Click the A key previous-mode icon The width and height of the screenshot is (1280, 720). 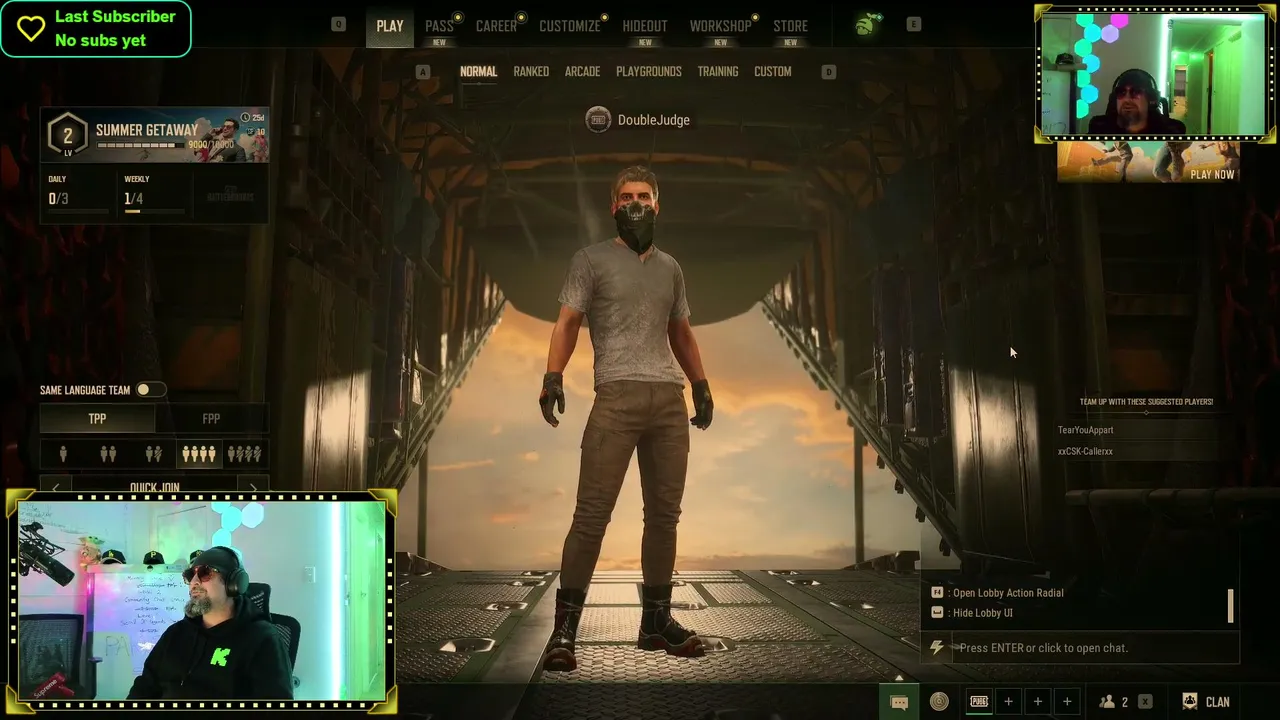(423, 72)
